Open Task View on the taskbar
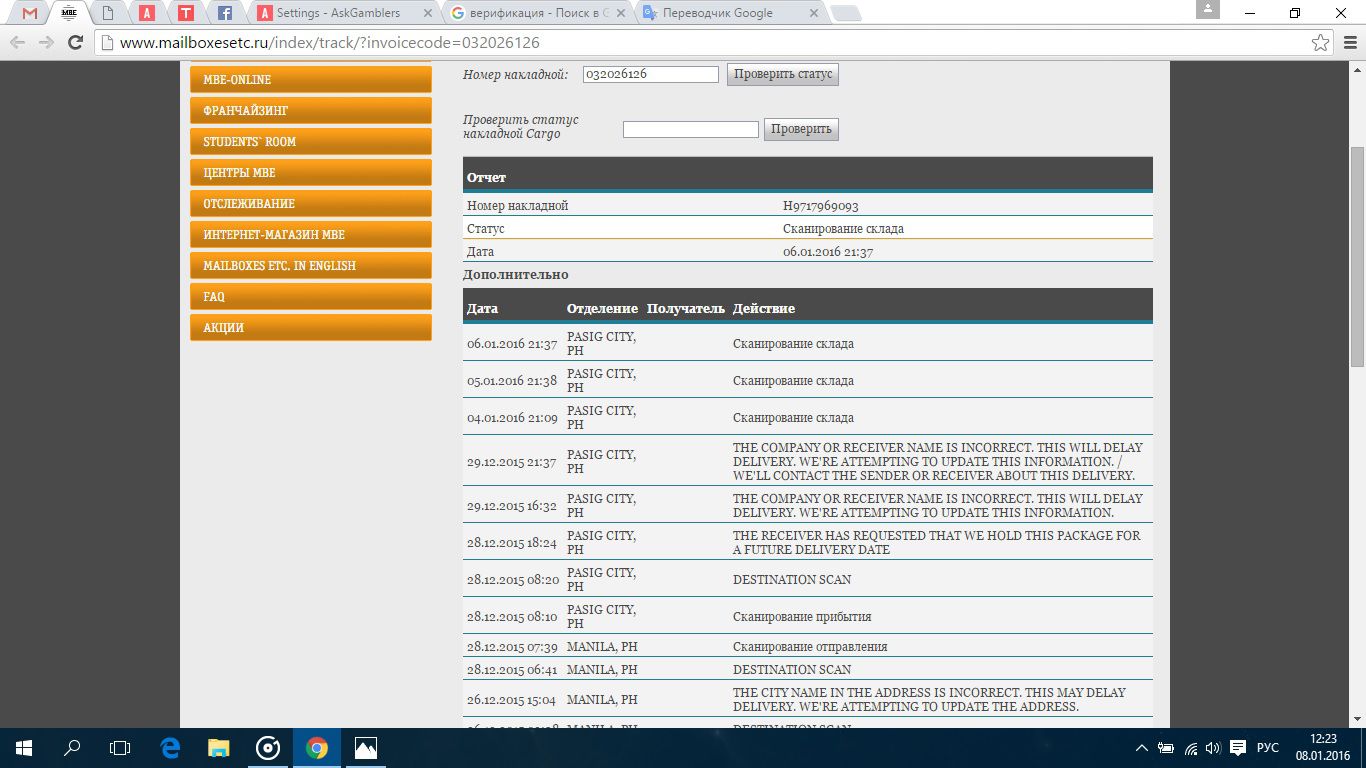1366x768 pixels. 120,748
